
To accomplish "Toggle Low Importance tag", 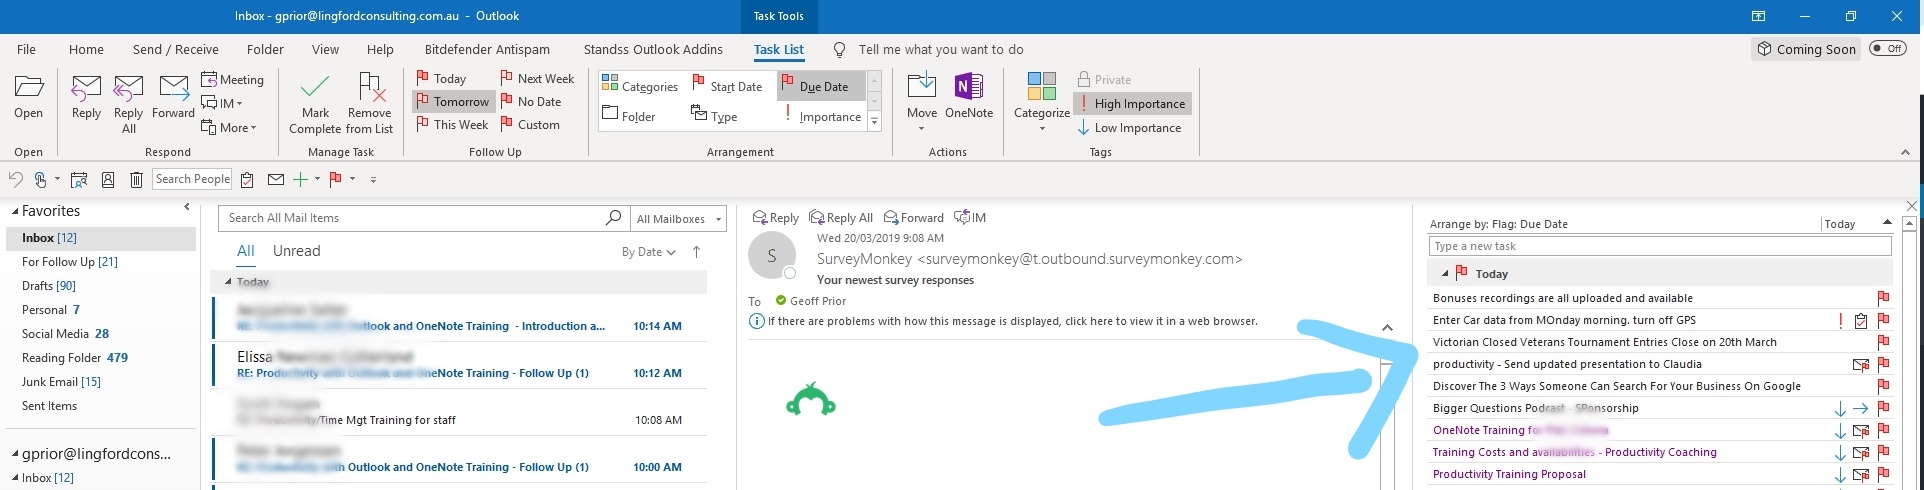I will [x=1130, y=128].
